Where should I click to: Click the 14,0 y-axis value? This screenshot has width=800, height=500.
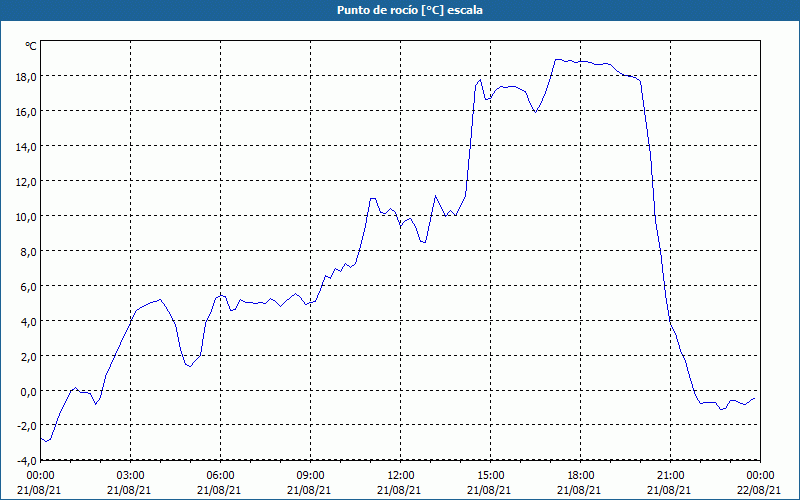(x=26, y=146)
